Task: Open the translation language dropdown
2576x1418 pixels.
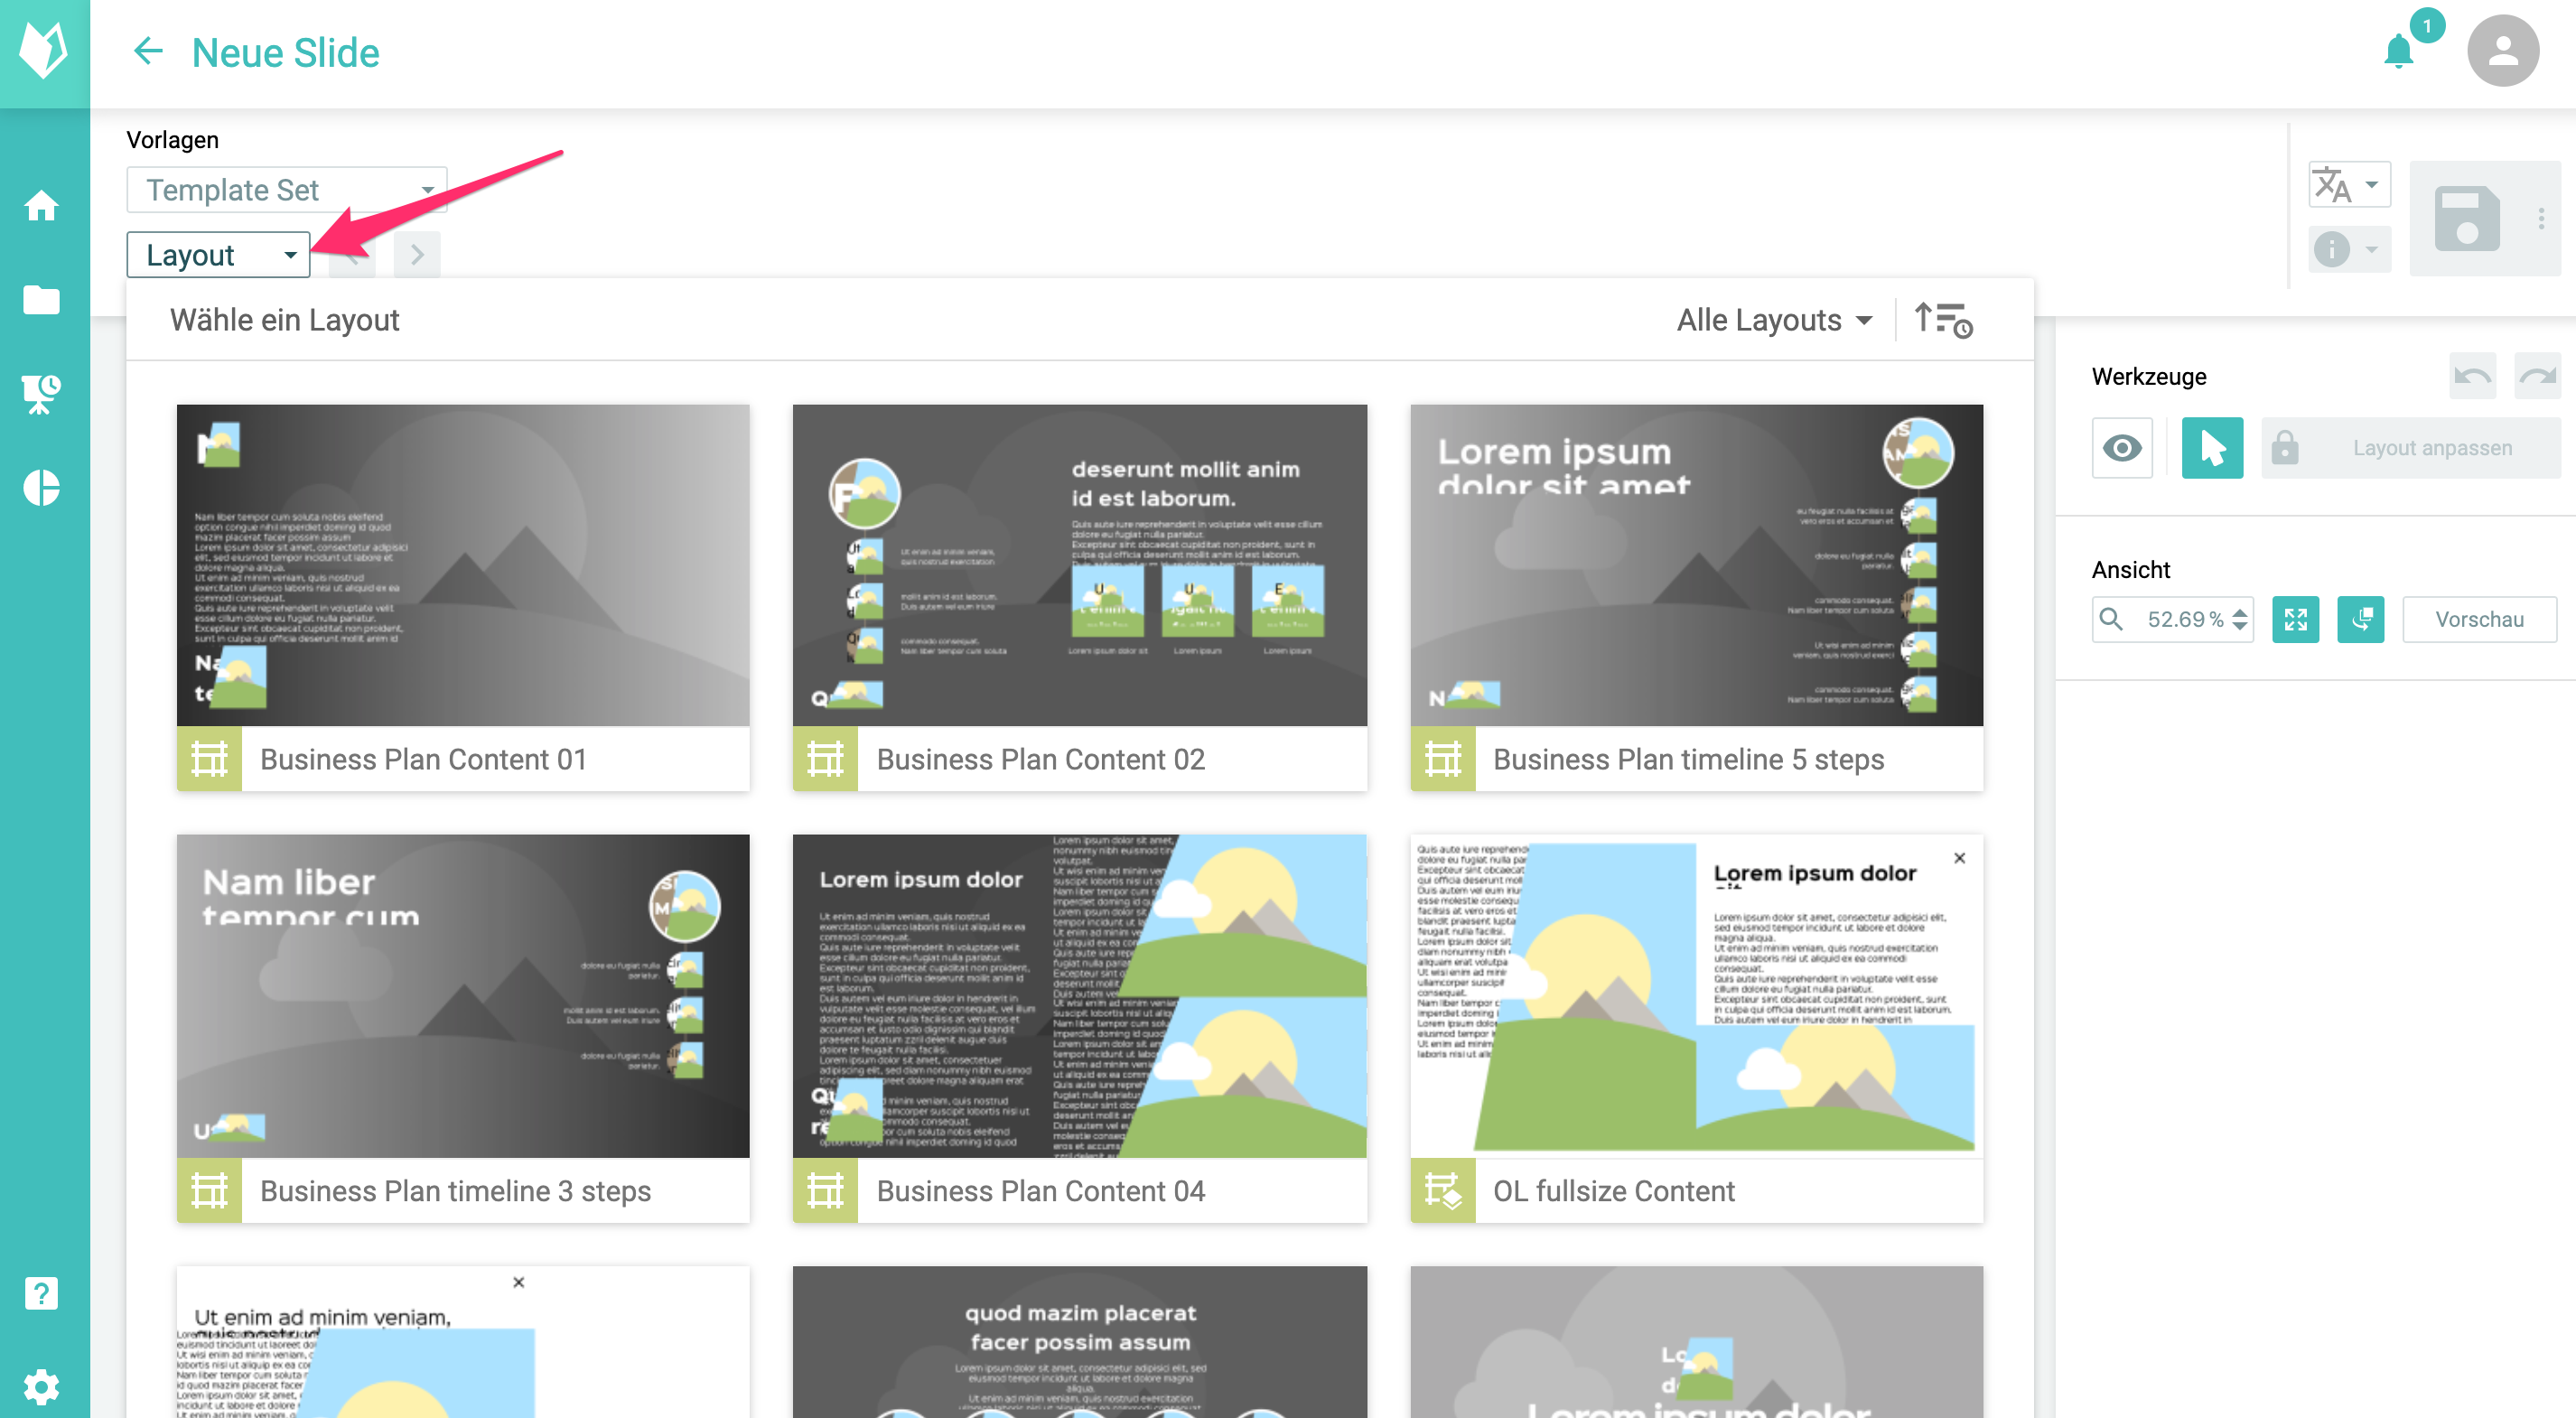Action: pos(2348,184)
